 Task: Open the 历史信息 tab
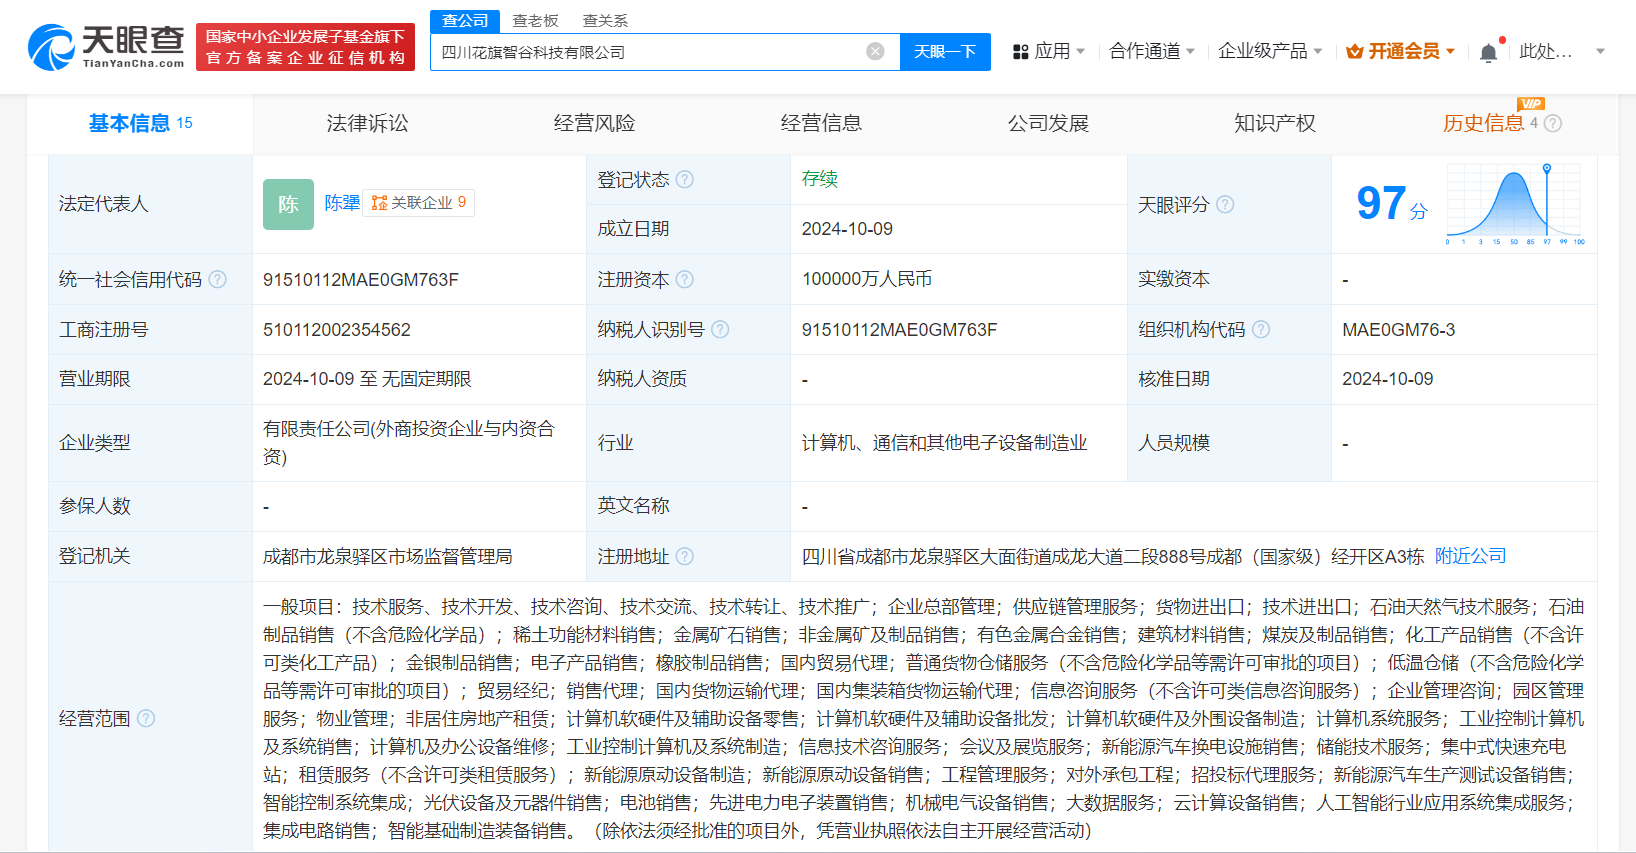click(1483, 123)
